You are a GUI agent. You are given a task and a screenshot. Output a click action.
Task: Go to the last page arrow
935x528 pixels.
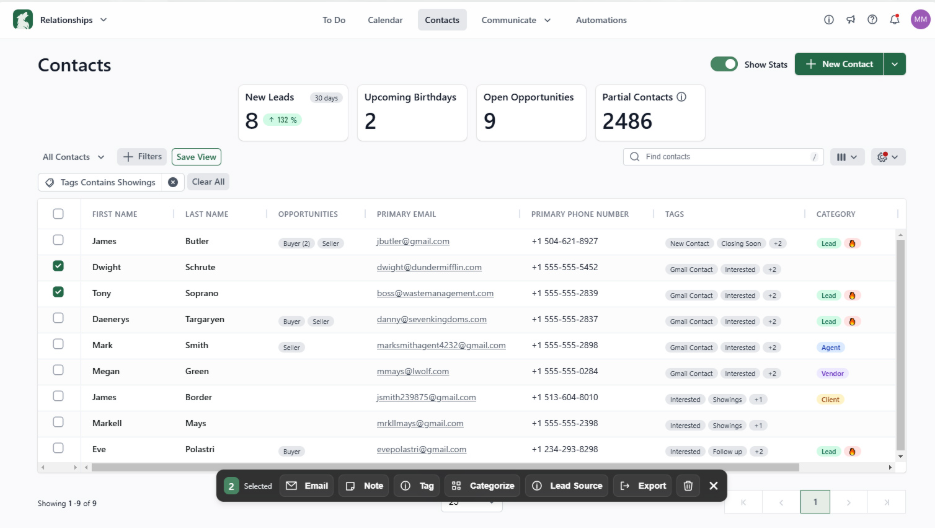coord(887,502)
